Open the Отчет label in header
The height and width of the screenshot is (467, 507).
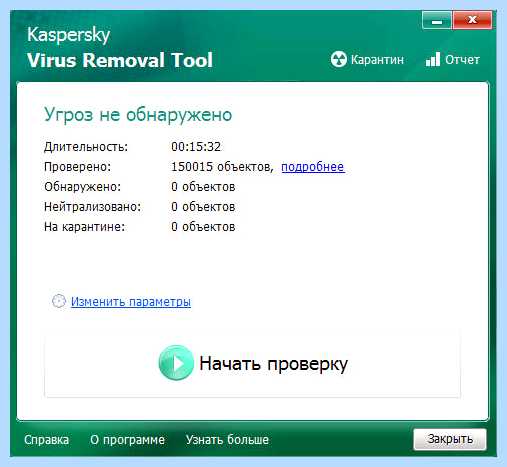[462, 60]
